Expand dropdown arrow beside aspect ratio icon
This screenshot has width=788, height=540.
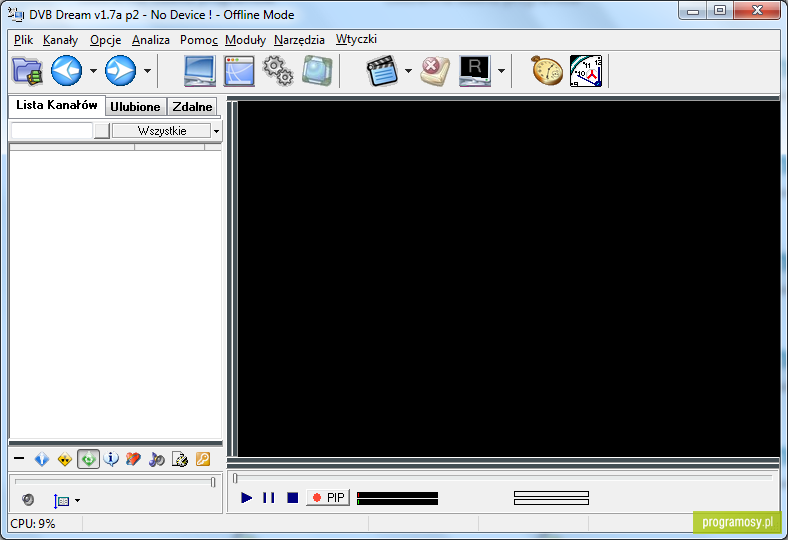77,500
